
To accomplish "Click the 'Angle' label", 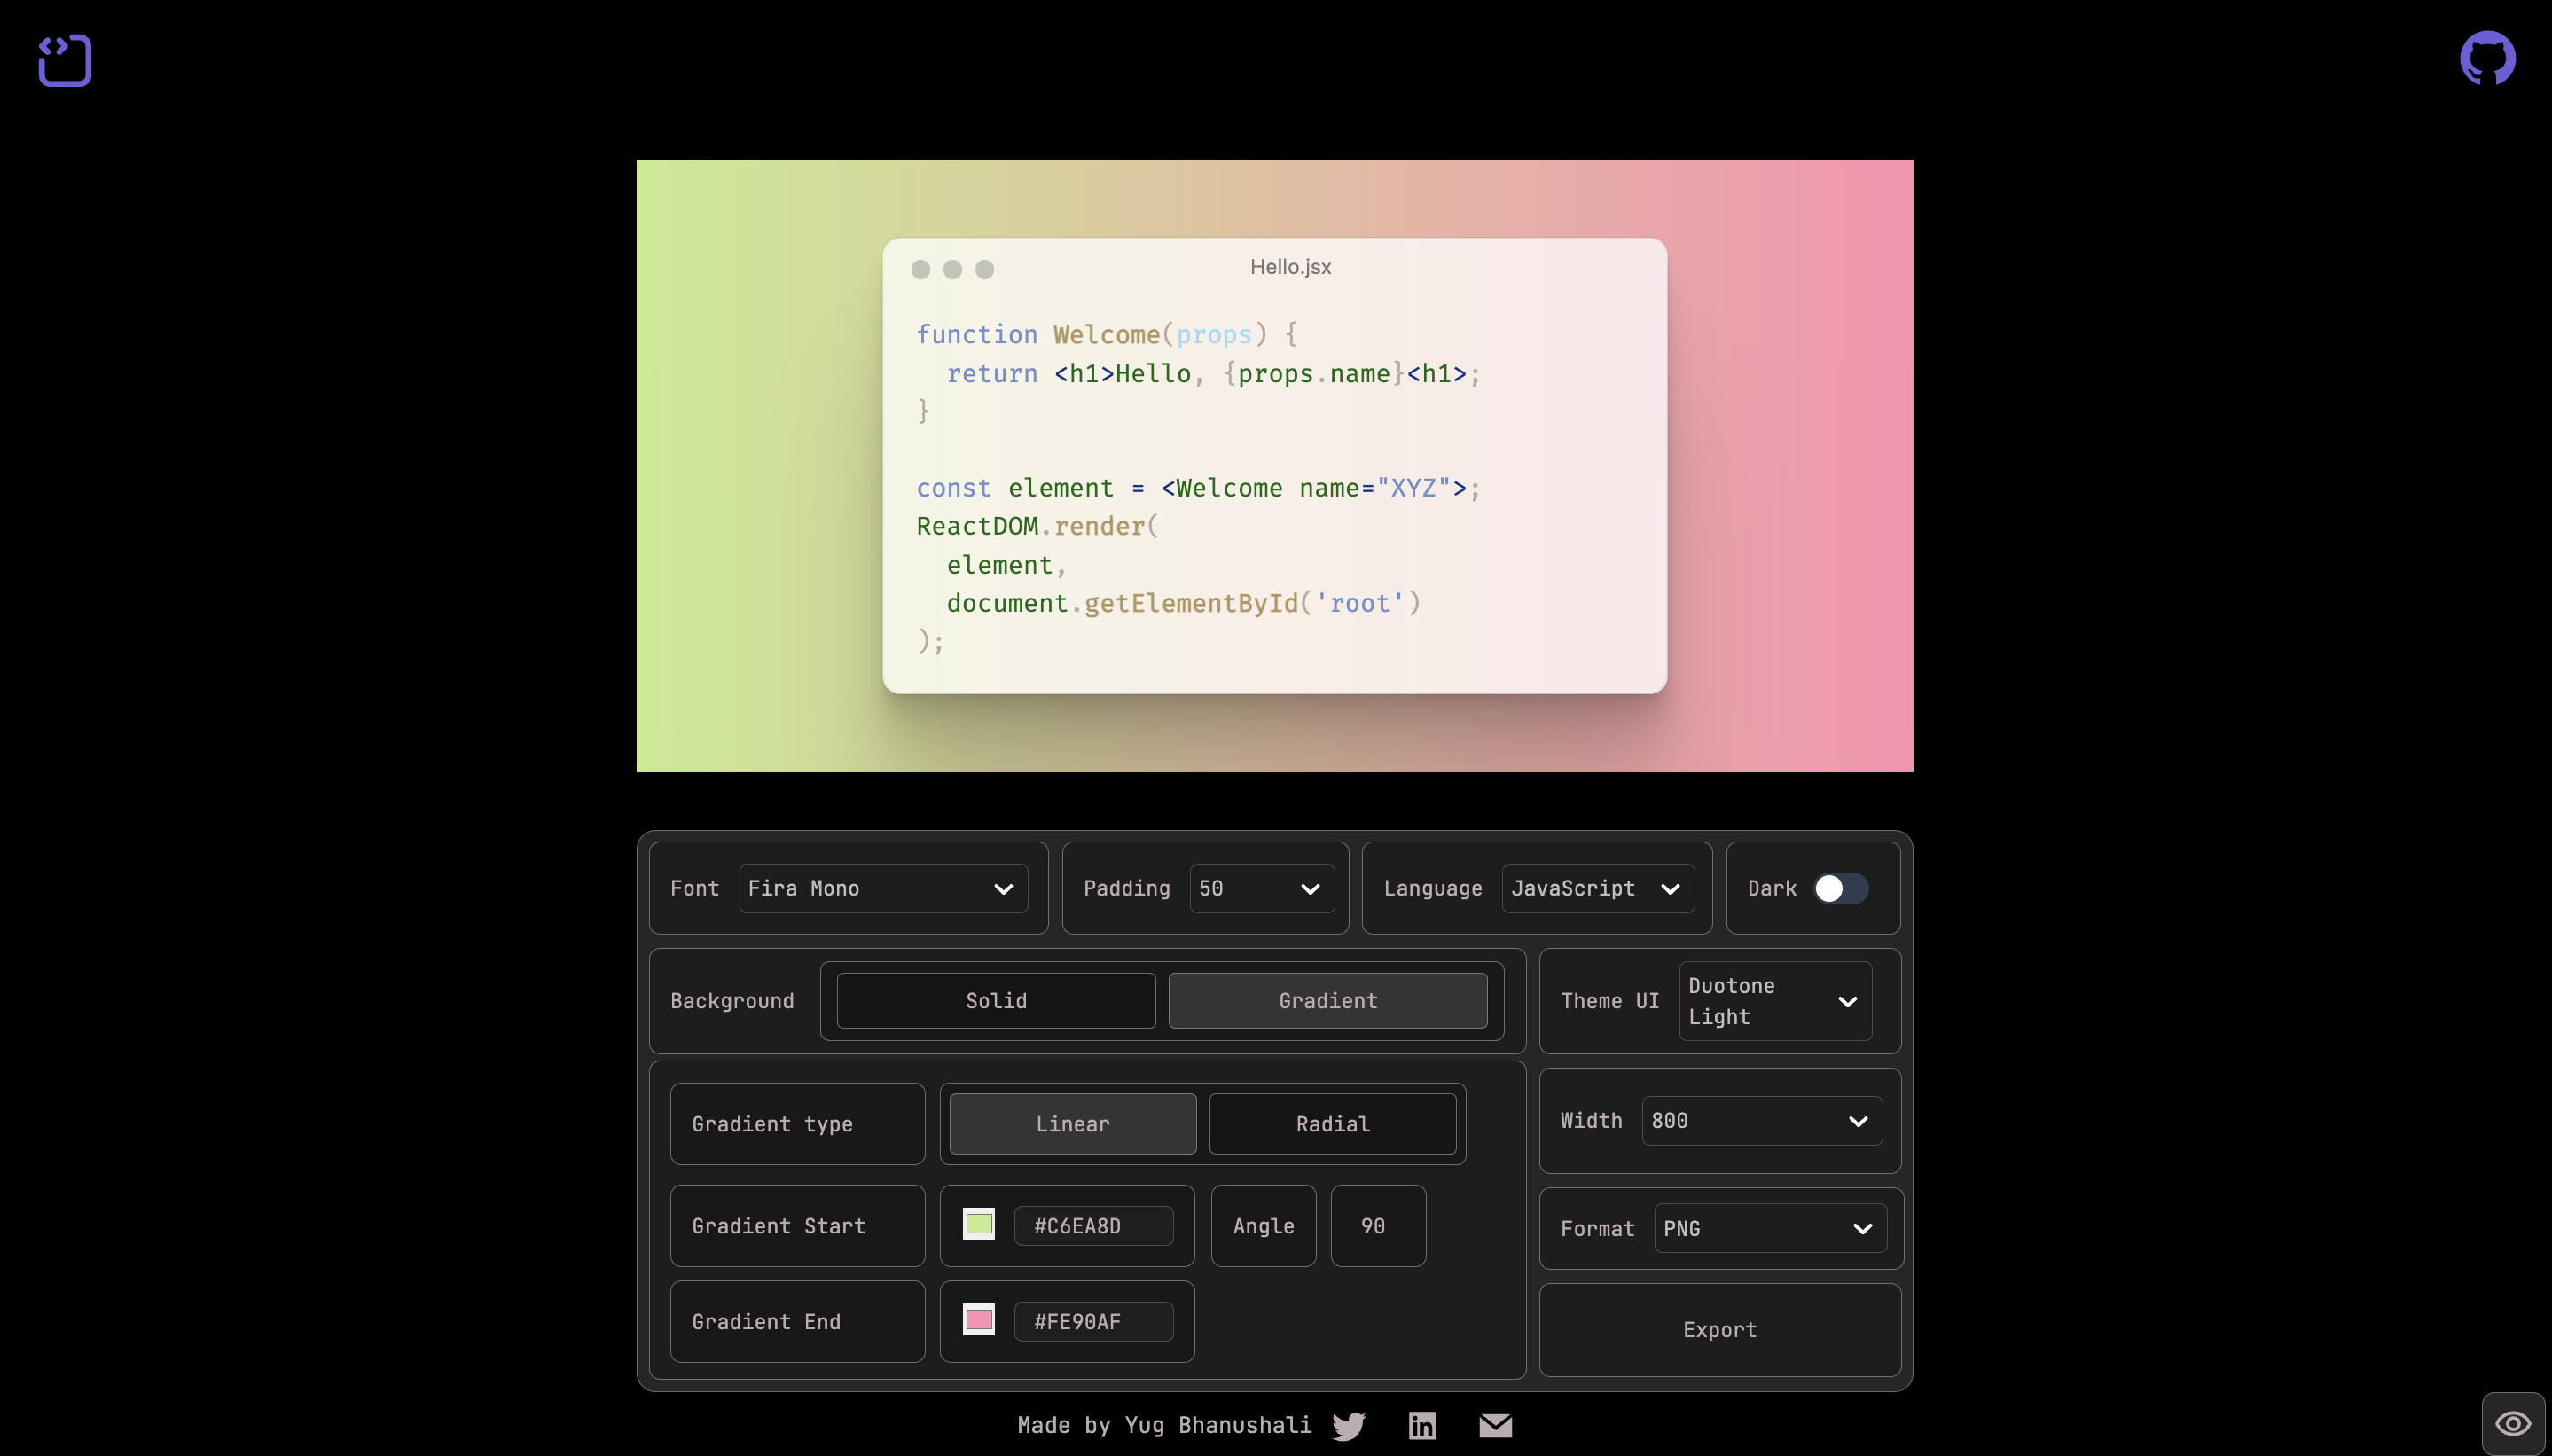I will tap(1263, 1226).
